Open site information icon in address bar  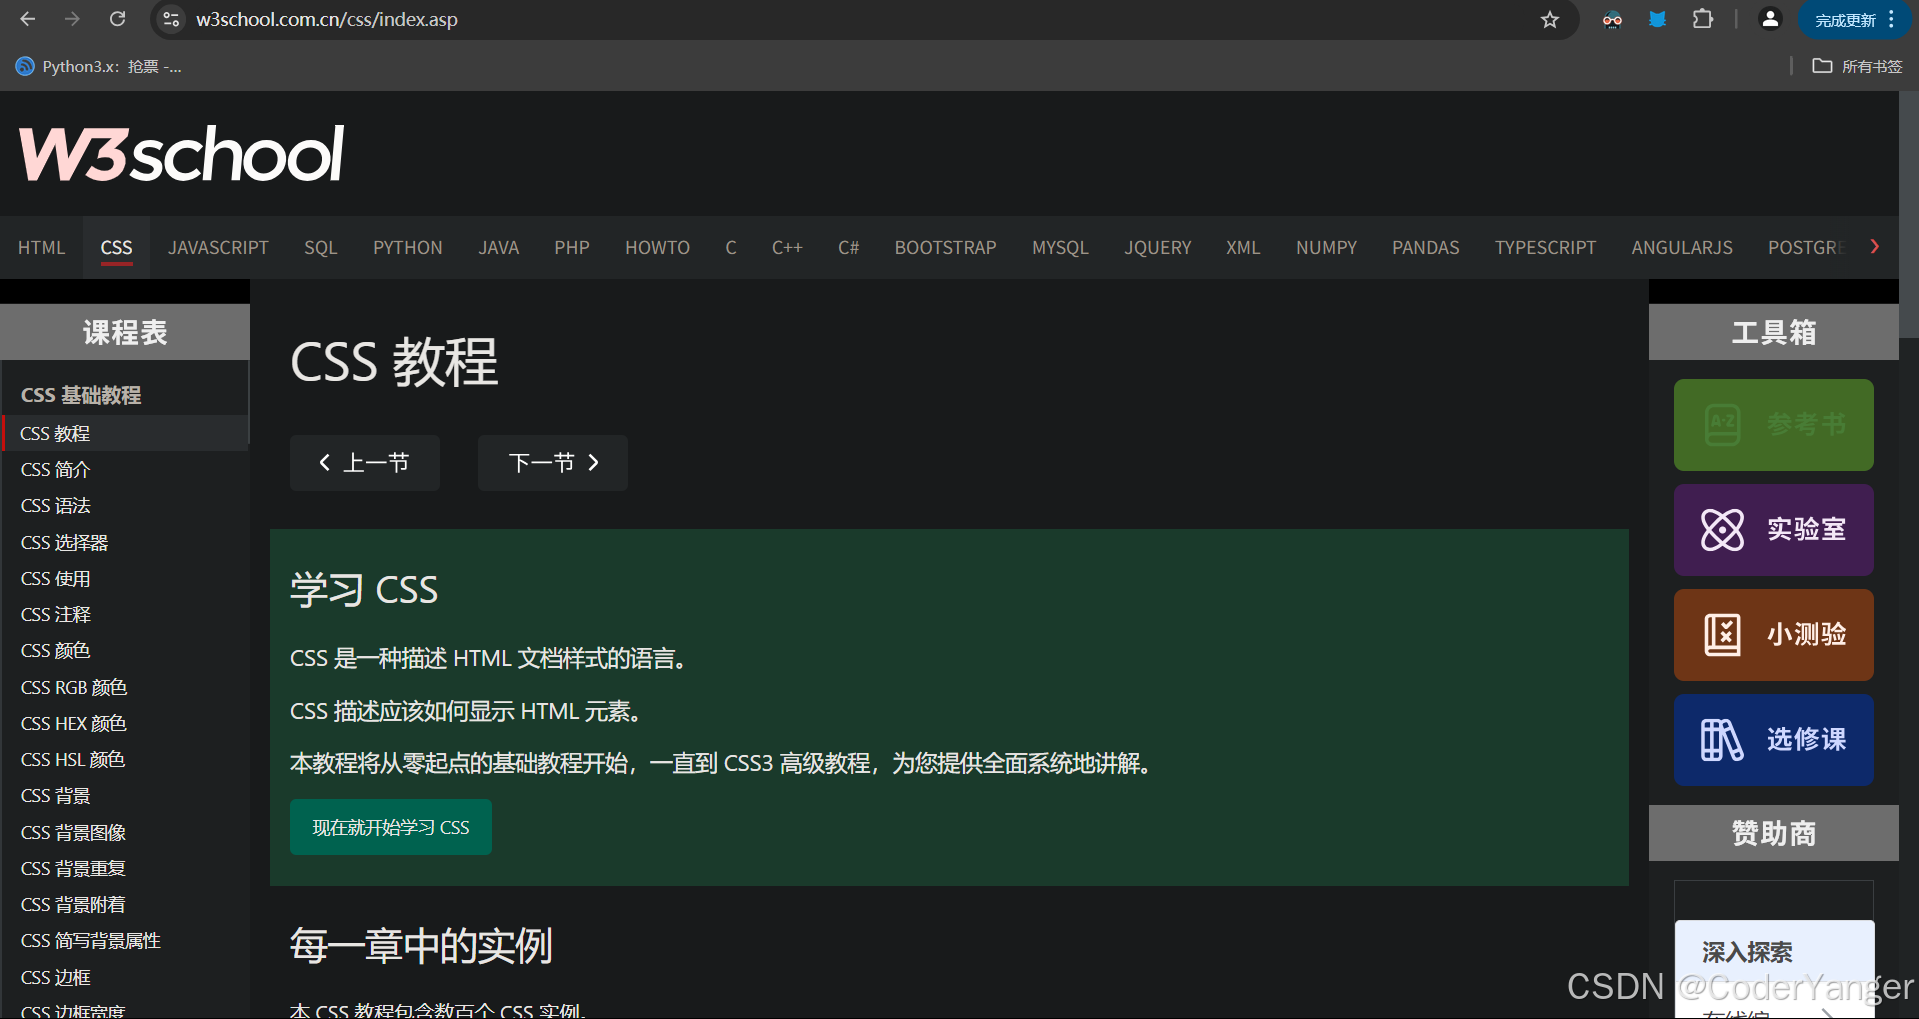171,19
